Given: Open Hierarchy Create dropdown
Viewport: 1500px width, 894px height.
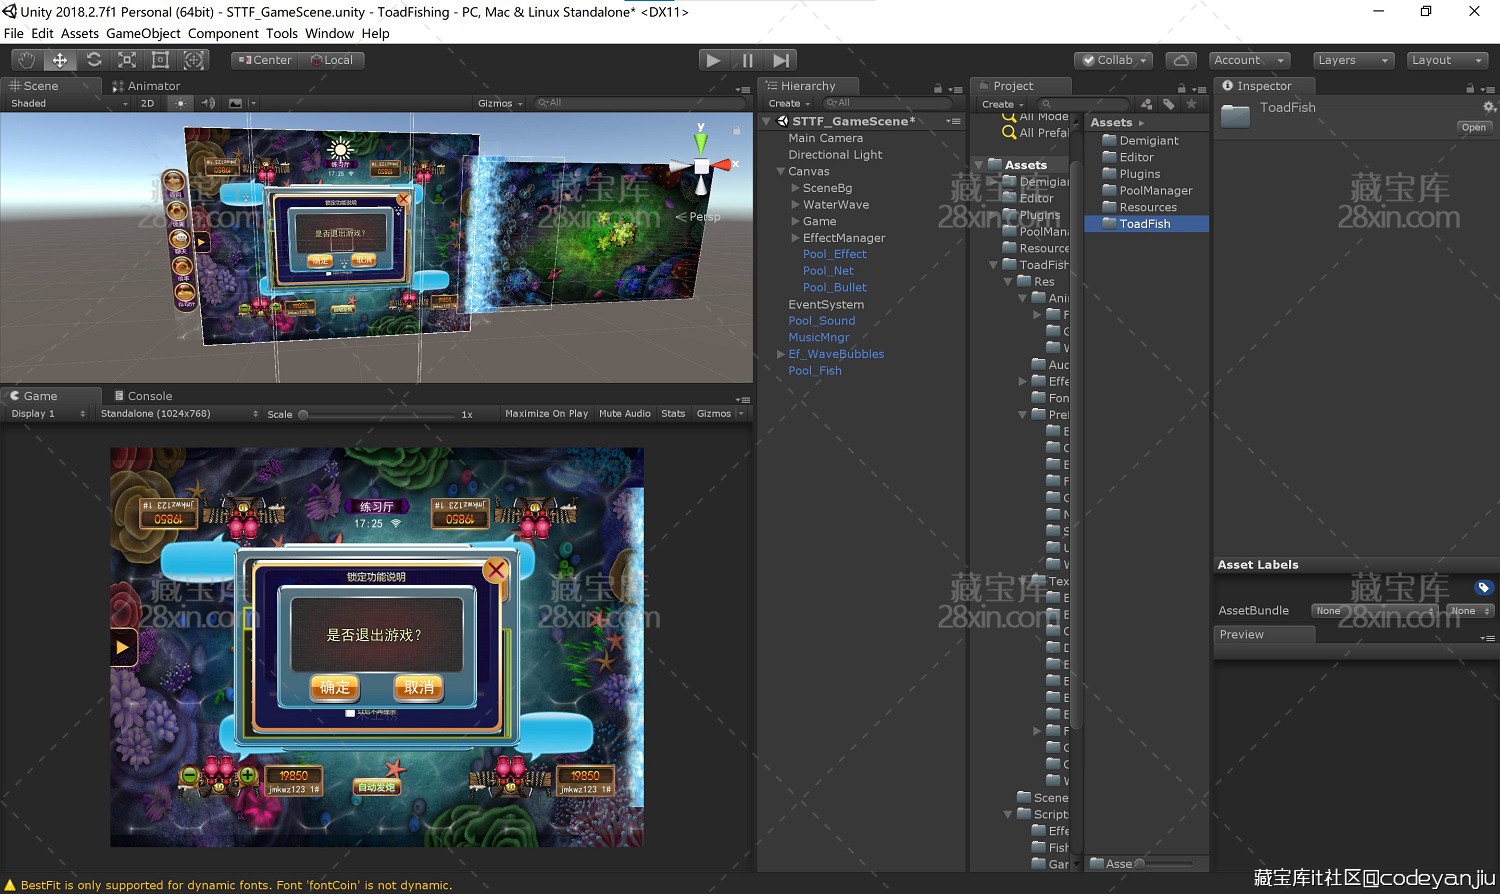Looking at the screenshot, I should [x=789, y=103].
